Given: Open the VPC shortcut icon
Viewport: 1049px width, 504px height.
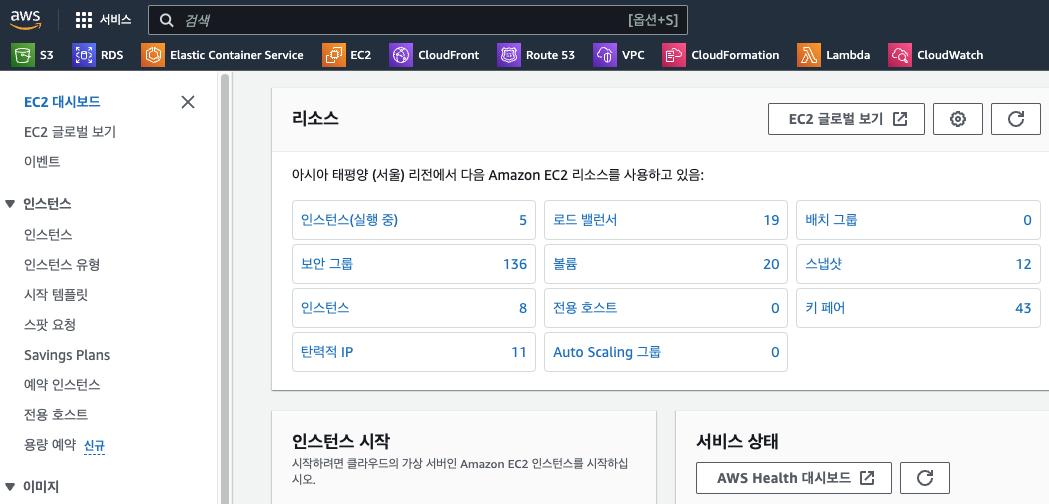Looking at the screenshot, I should click(x=605, y=55).
